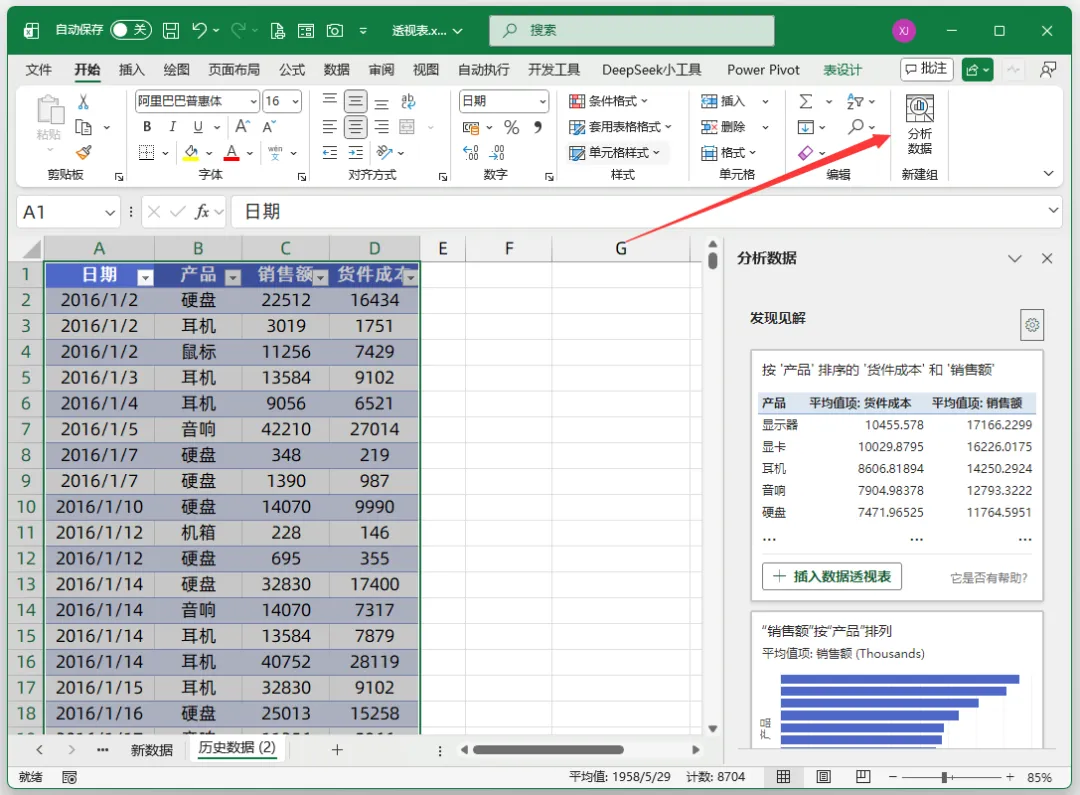Switch to Page Break Preview view icon
1080x795 pixels.
863,776
